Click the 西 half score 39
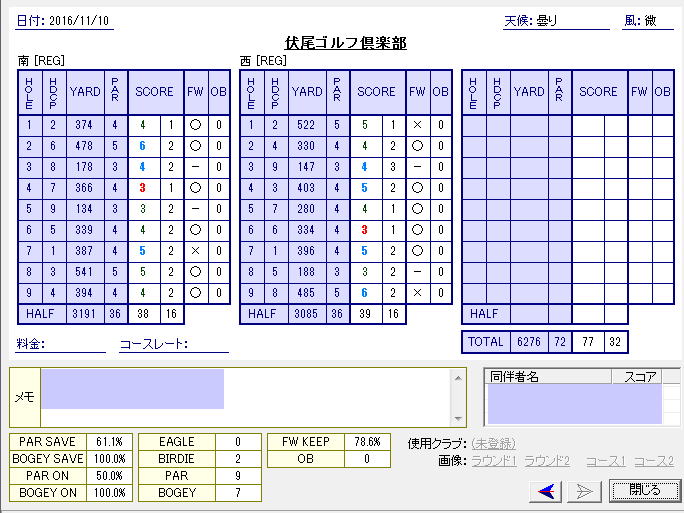684x513 pixels. click(x=365, y=314)
